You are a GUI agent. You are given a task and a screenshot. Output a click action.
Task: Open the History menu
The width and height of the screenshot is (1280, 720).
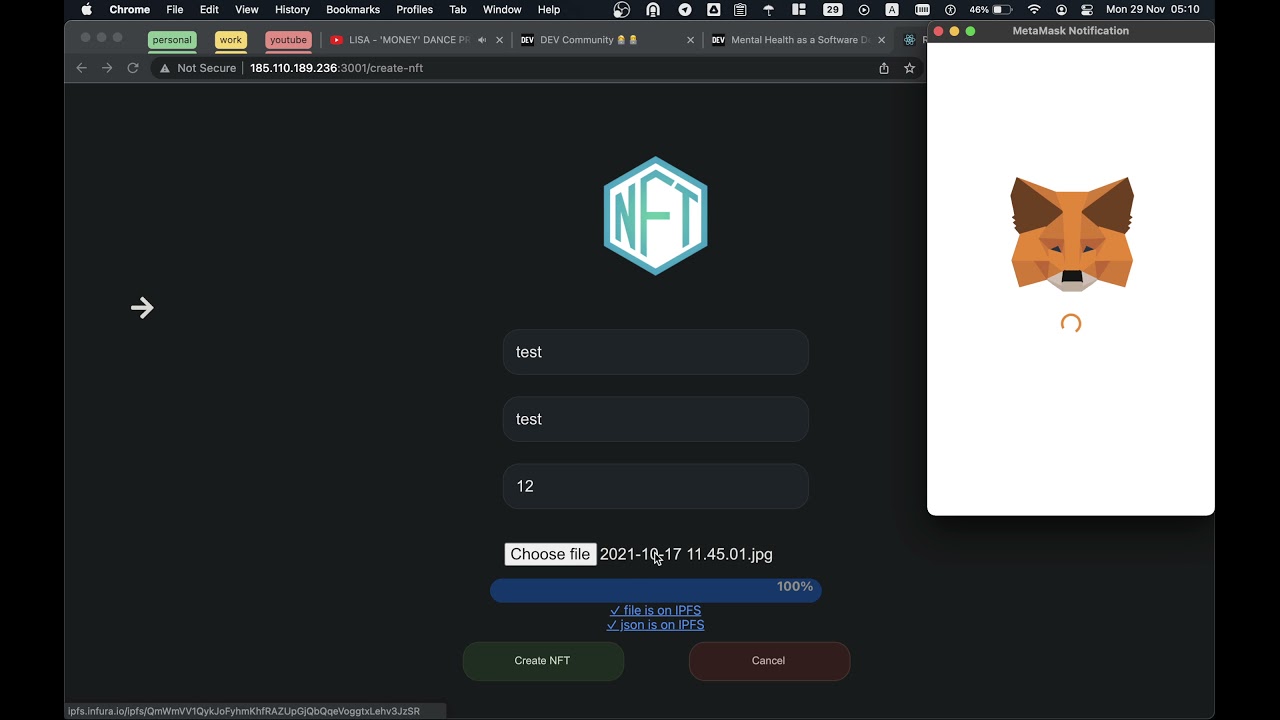coord(292,10)
